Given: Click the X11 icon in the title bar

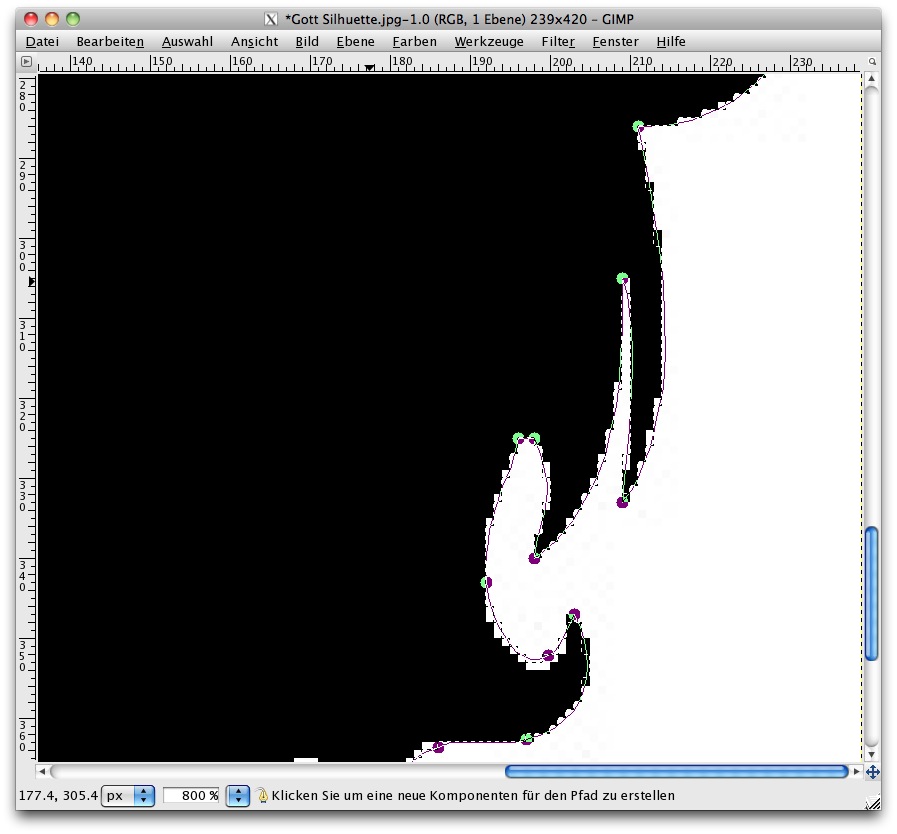Looking at the screenshot, I should tap(270, 18).
